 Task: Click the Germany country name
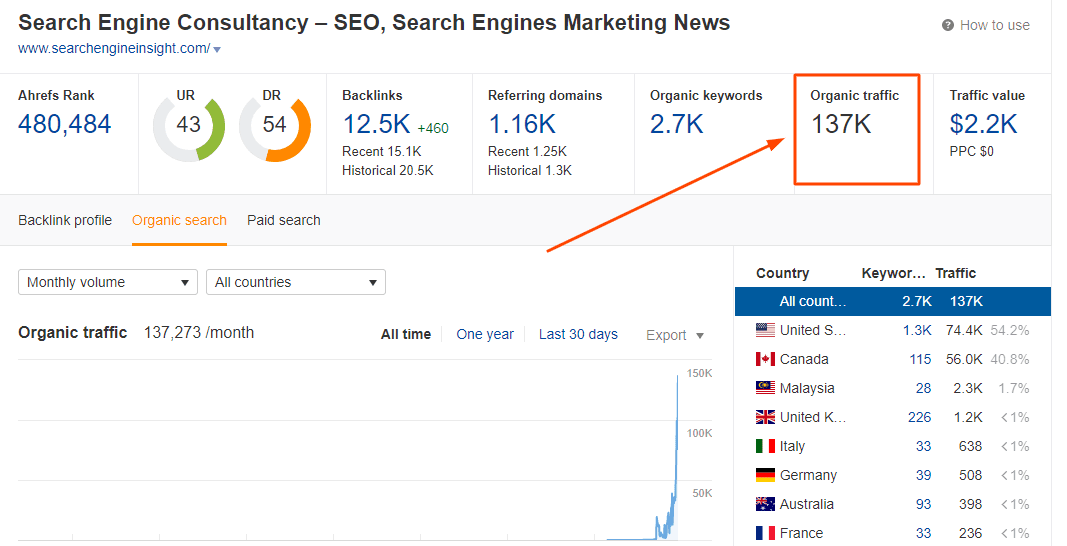click(x=808, y=475)
